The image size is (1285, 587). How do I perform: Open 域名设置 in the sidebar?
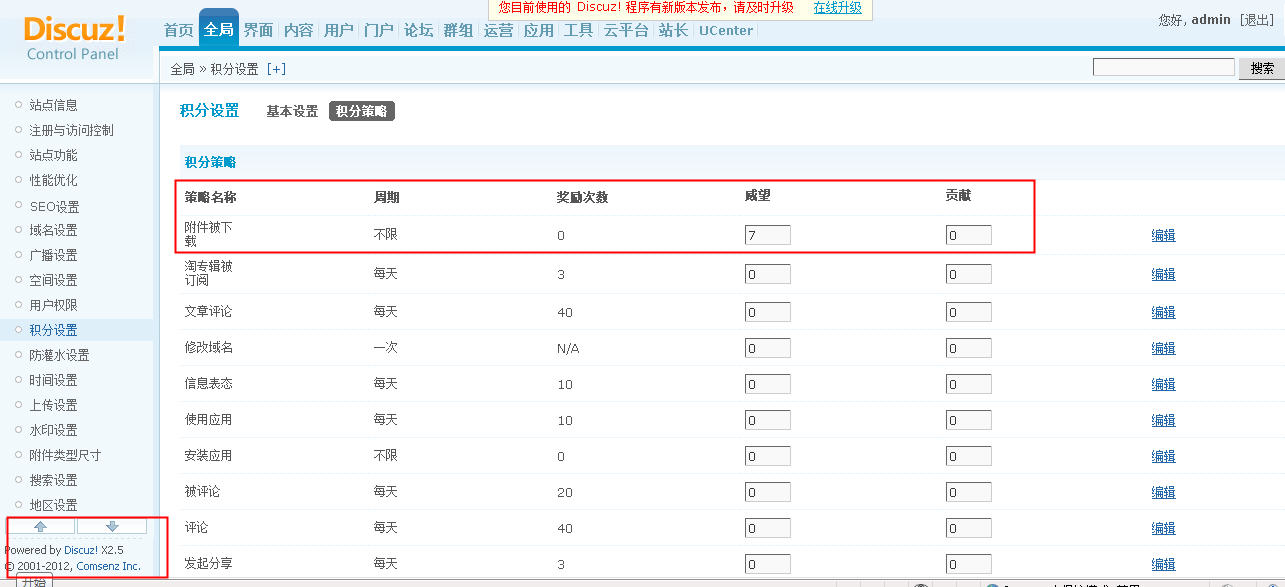53,230
